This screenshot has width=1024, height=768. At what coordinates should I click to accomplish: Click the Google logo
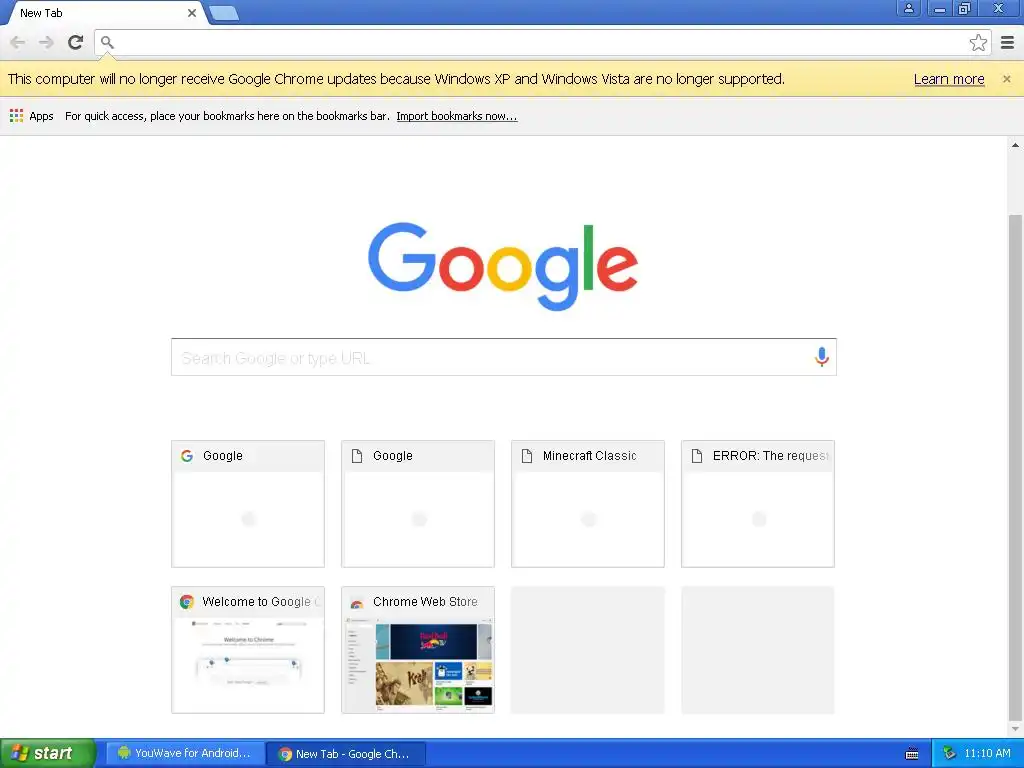click(503, 266)
